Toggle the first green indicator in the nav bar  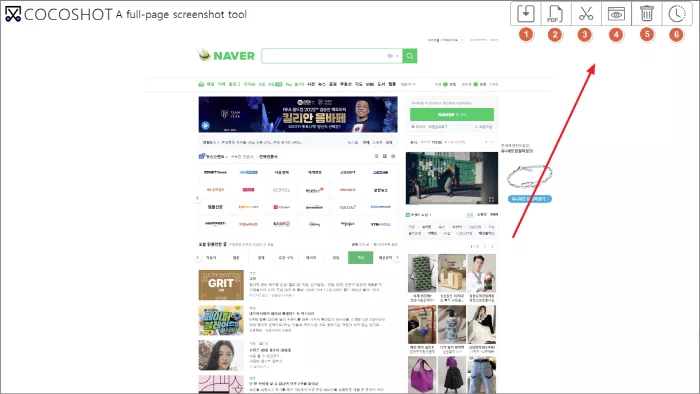(445, 84)
